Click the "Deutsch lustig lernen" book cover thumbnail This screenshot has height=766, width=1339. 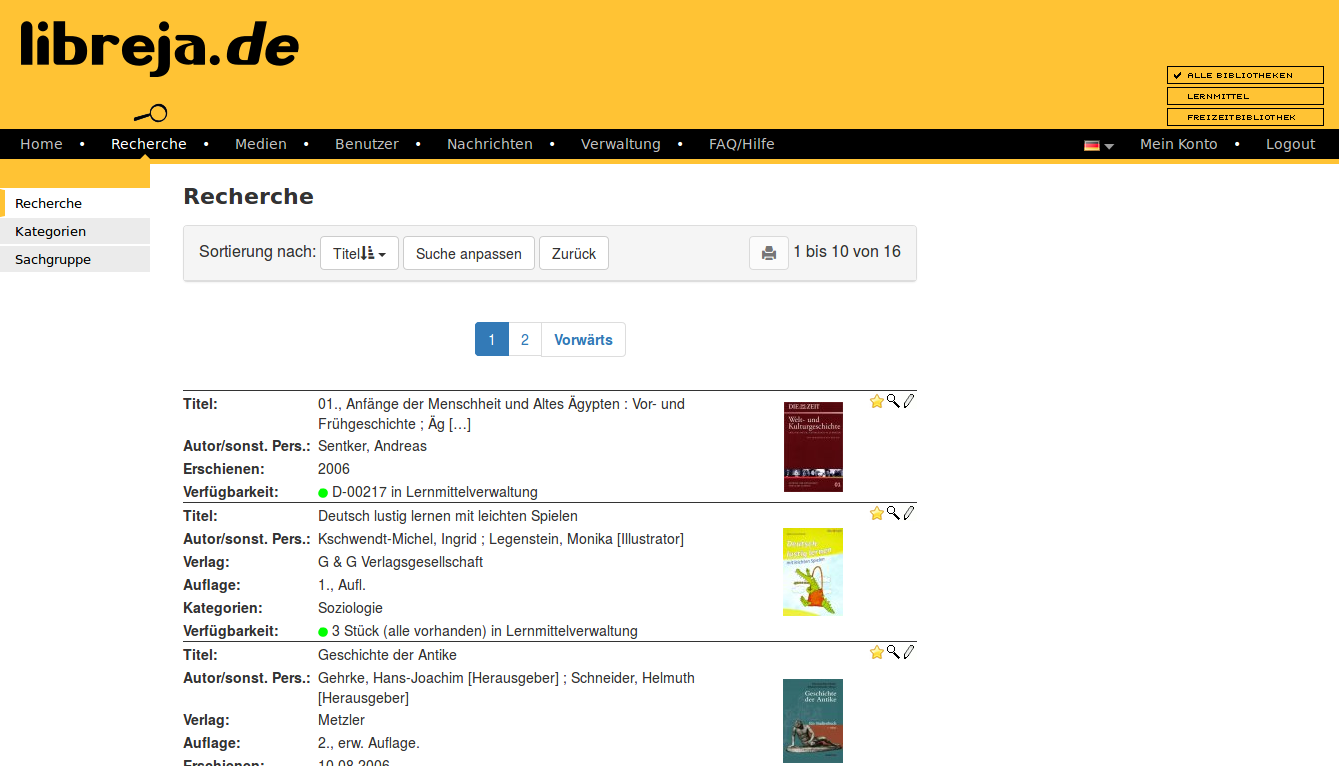813,571
